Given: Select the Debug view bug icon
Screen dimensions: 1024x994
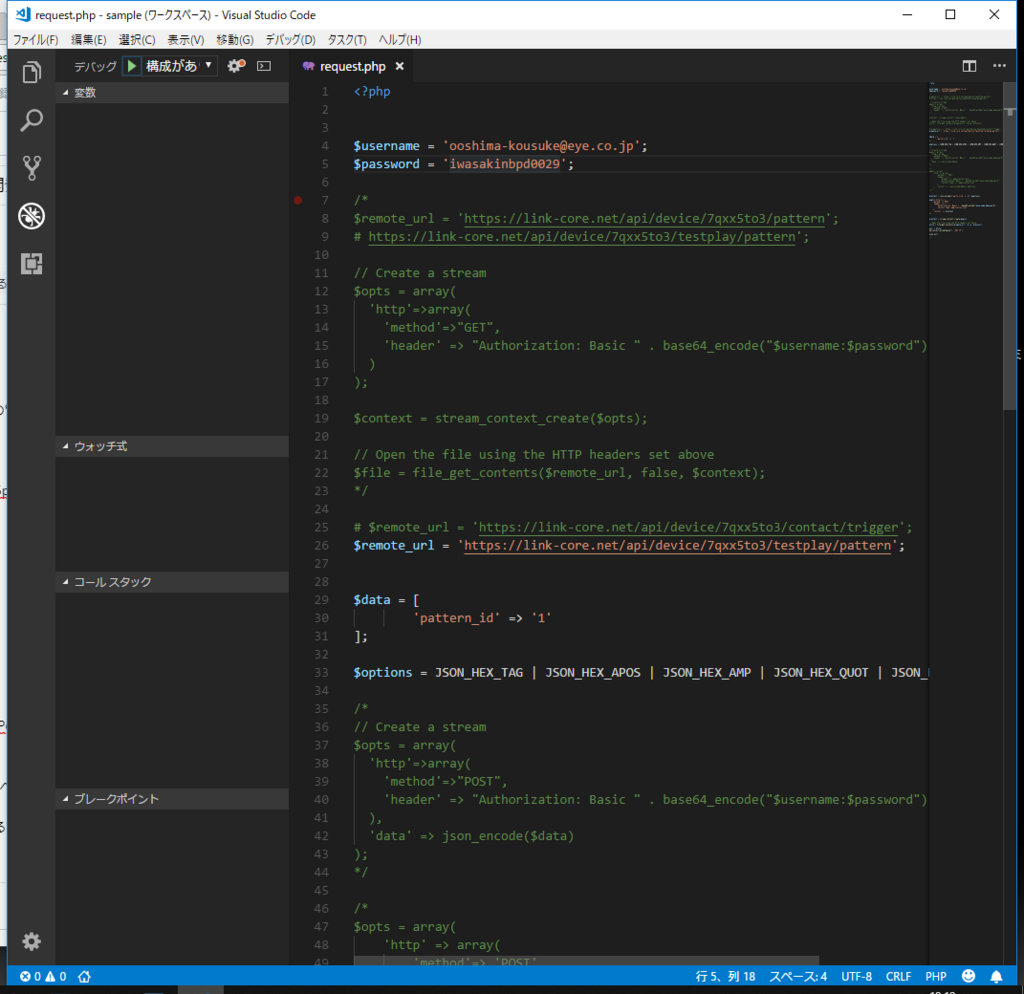Looking at the screenshot, I should [31, 216].
